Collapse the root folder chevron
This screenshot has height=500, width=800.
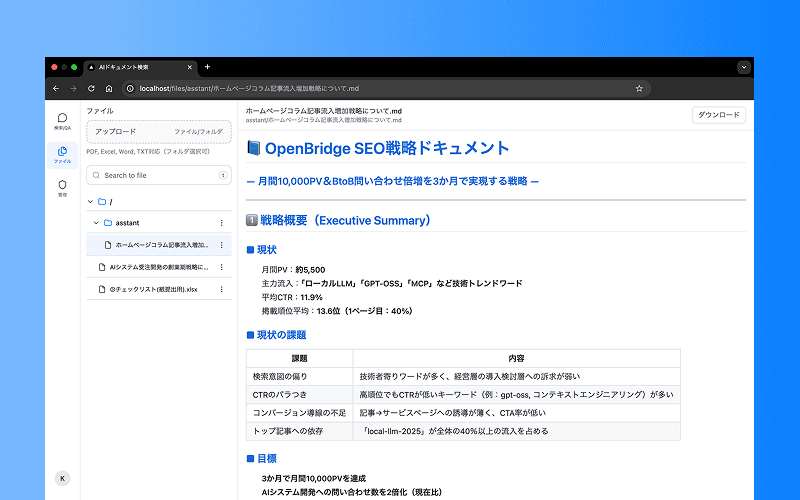(91, 201)
